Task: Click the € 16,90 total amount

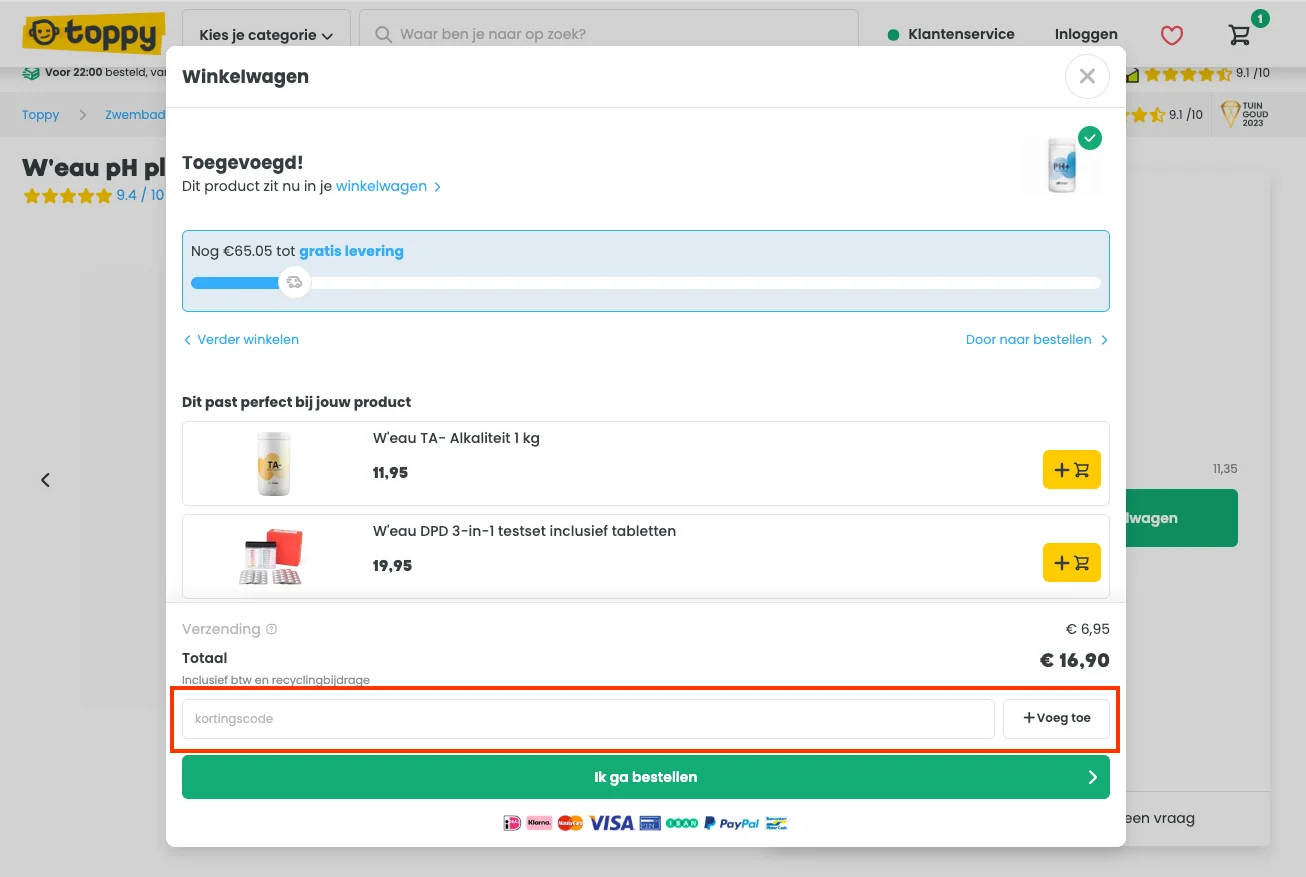Action: click(1075, 660)
